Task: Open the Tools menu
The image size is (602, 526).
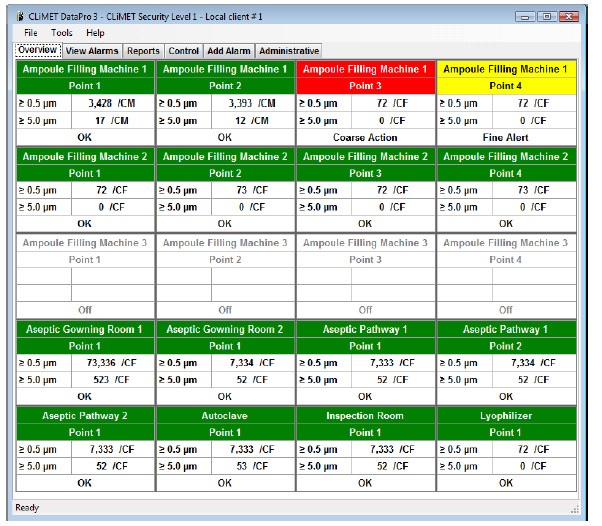Action: click(62, 33)
